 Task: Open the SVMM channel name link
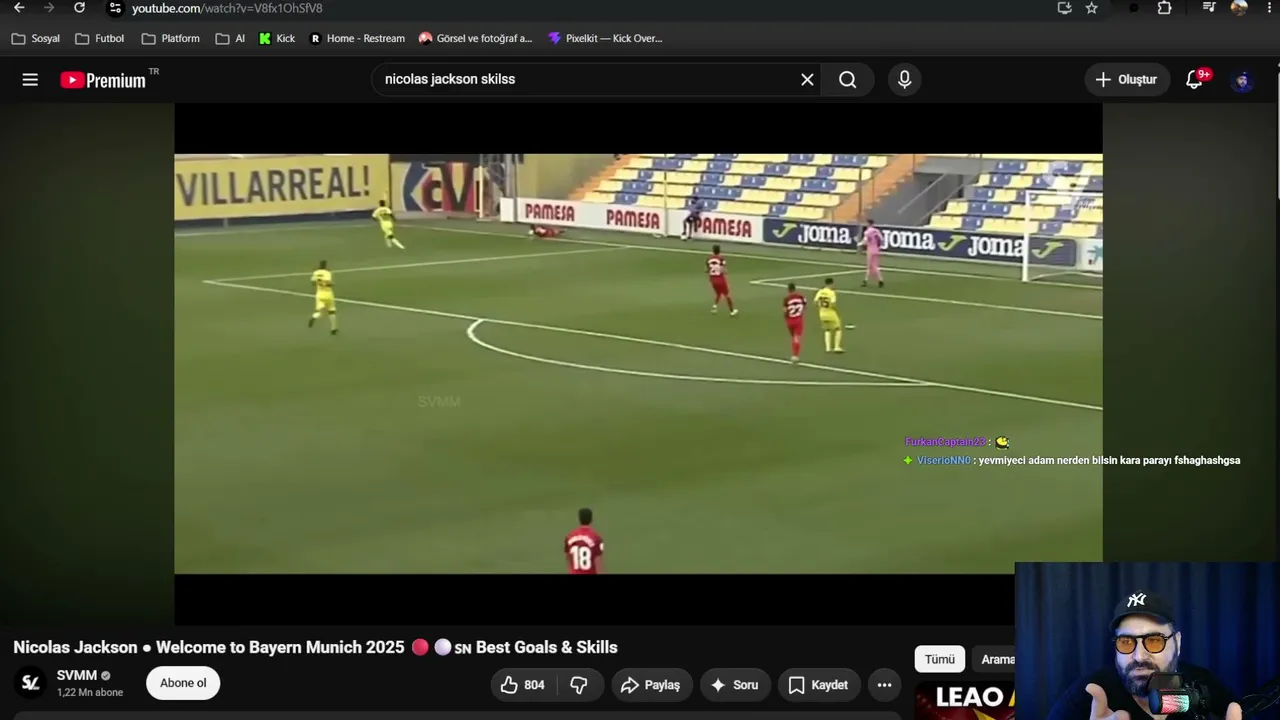(x=77, y=676)
